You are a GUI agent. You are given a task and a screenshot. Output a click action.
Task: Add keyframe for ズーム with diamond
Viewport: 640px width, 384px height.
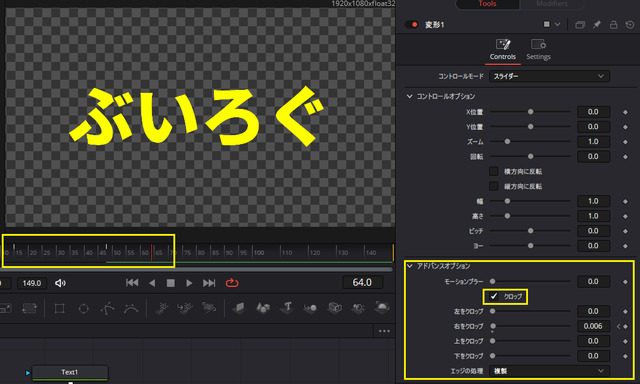tap(625, 142)
